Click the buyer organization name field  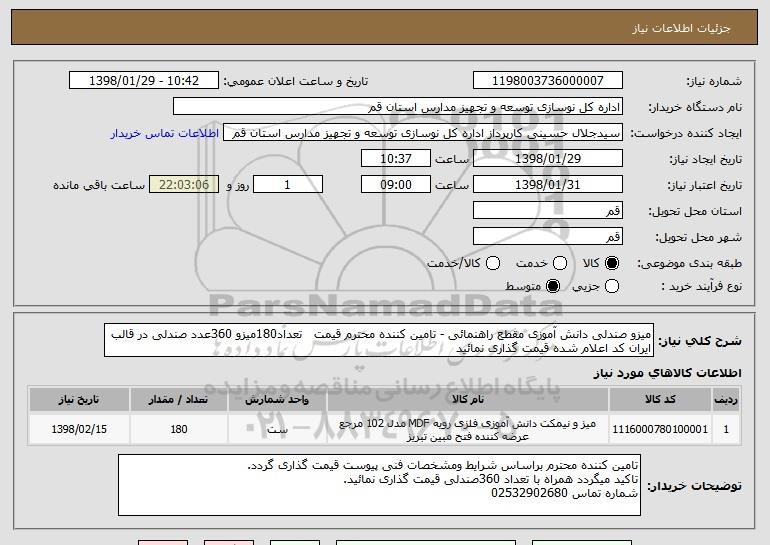click(x=398, y=107)
